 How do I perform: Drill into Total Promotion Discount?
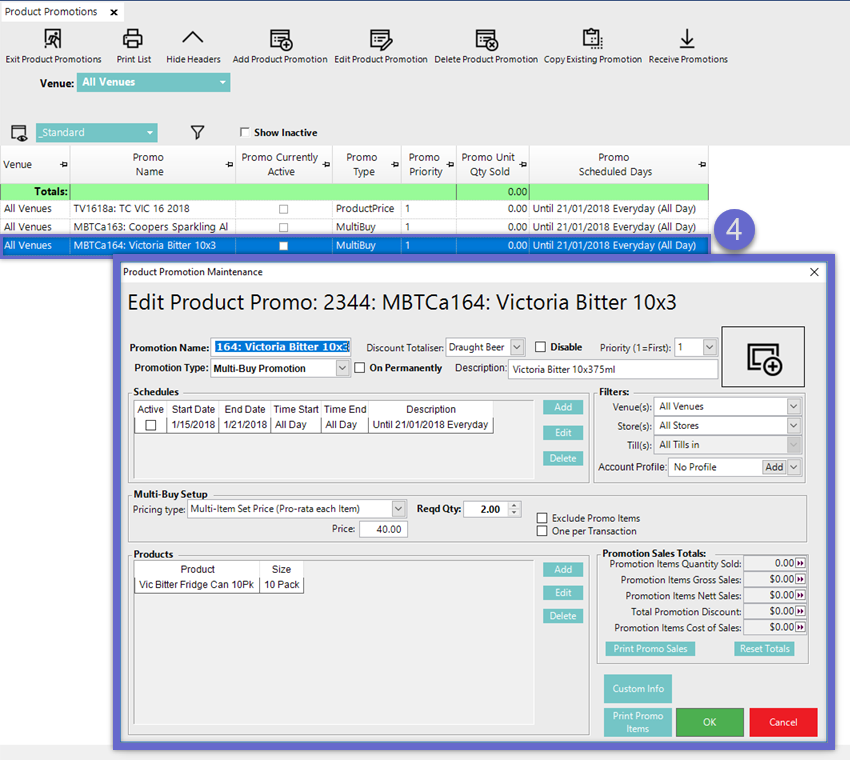800,611
